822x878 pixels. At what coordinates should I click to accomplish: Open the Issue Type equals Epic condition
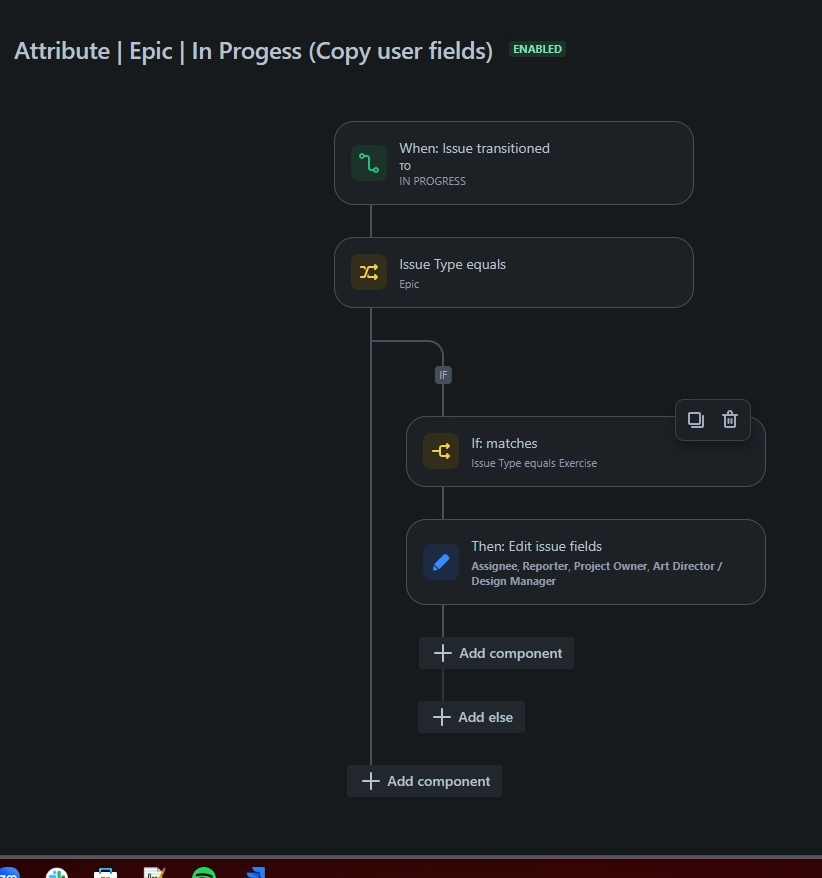click(x=514, y=272)
